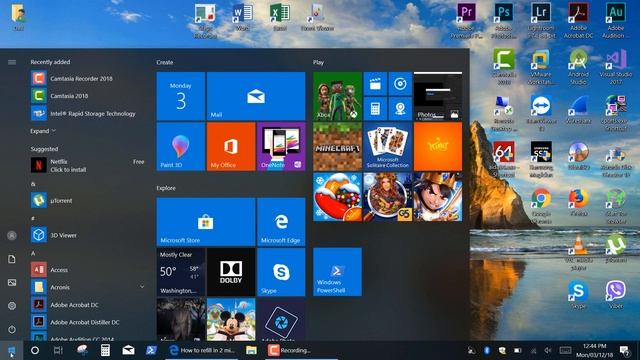The image size is (640, 360).
Task: Open the Candy Crush tile
Action: pos(338,197)
